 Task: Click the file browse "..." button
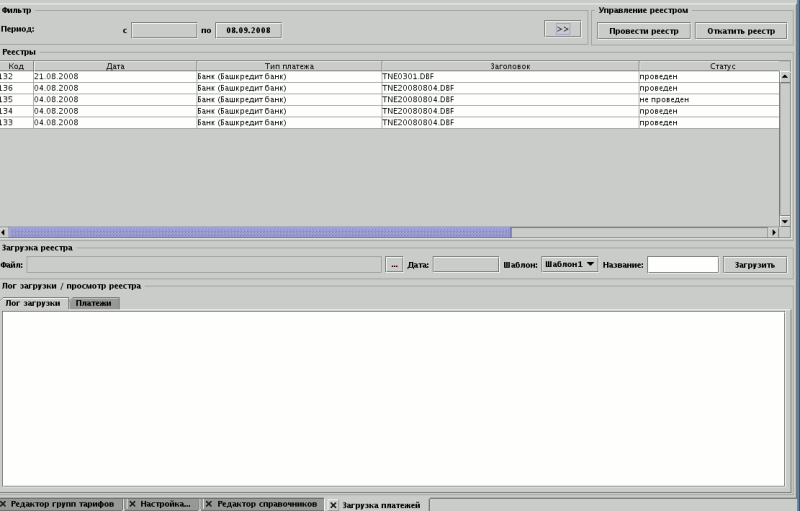click(x=394, y=265)
